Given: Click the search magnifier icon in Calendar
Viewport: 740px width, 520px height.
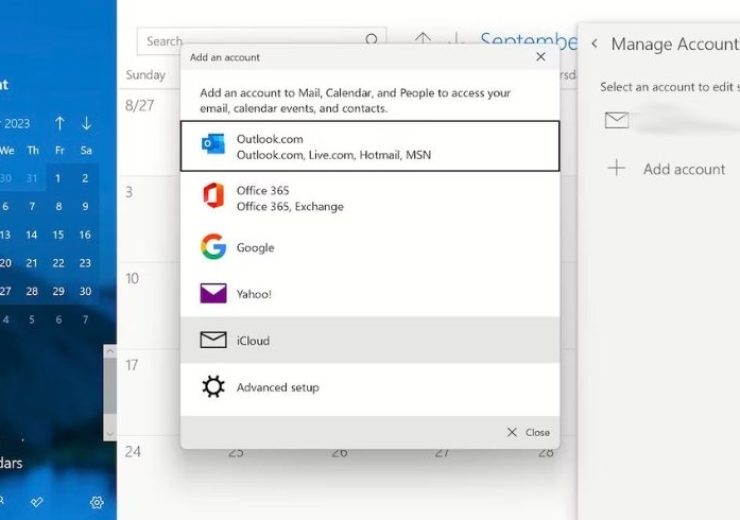Looking at the screenshot, I should point(371,40).
